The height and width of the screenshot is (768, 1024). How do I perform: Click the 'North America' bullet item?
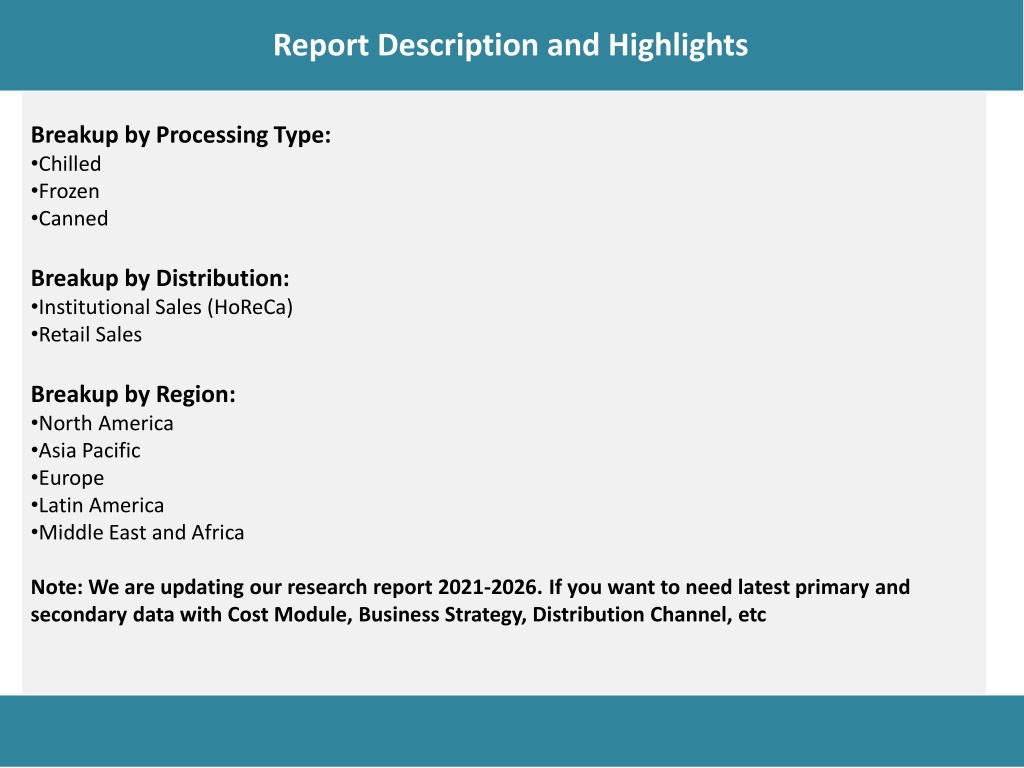(102, 424)
